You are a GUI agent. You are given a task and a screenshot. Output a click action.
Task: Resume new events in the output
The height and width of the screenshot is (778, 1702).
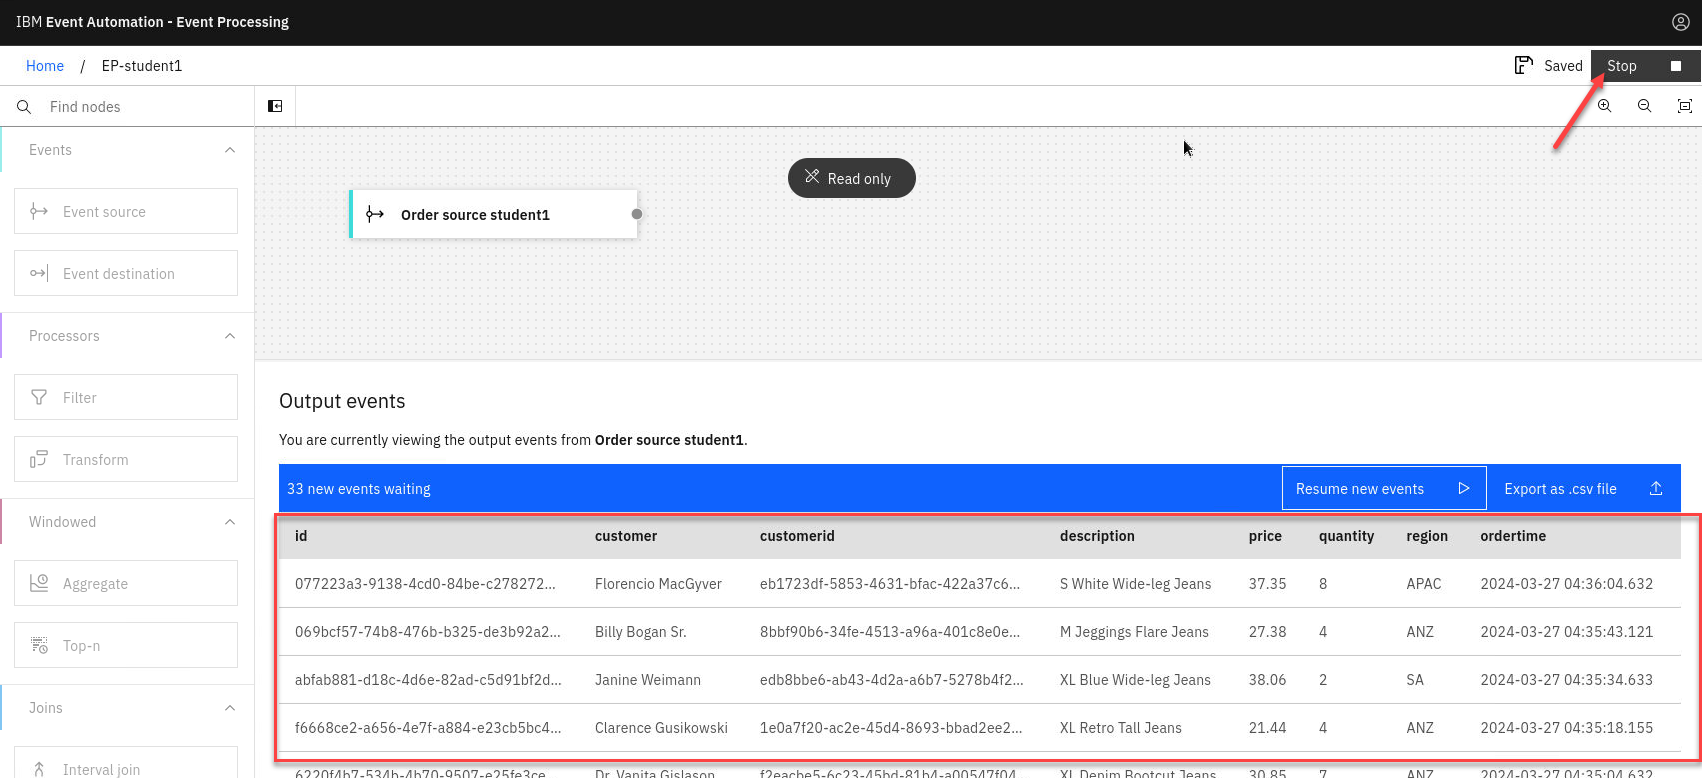pyautogui.click(x=1383, y=488)
